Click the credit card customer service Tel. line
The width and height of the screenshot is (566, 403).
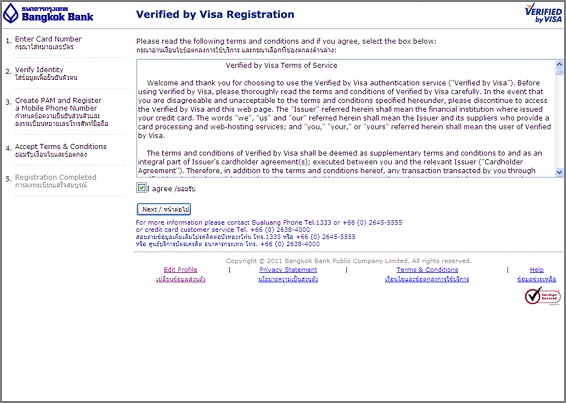(223, 230)
